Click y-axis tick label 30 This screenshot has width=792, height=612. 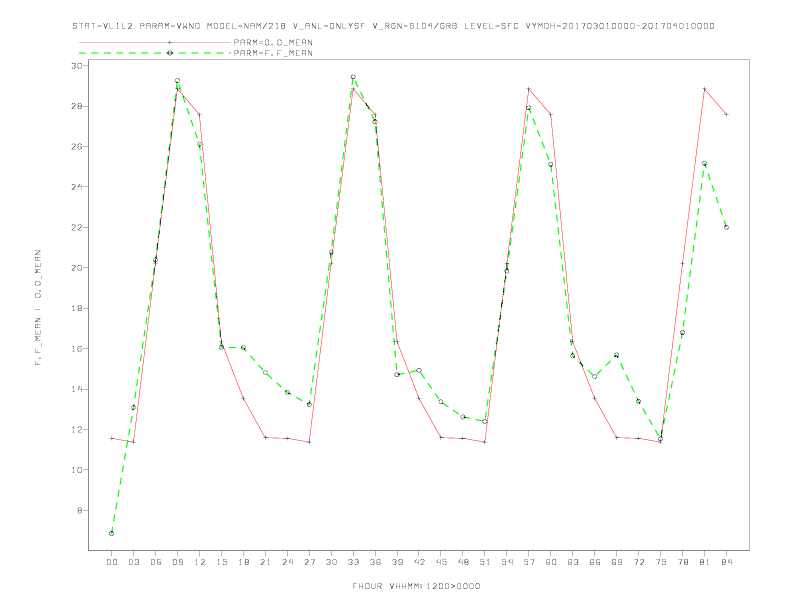click(76, 66)
